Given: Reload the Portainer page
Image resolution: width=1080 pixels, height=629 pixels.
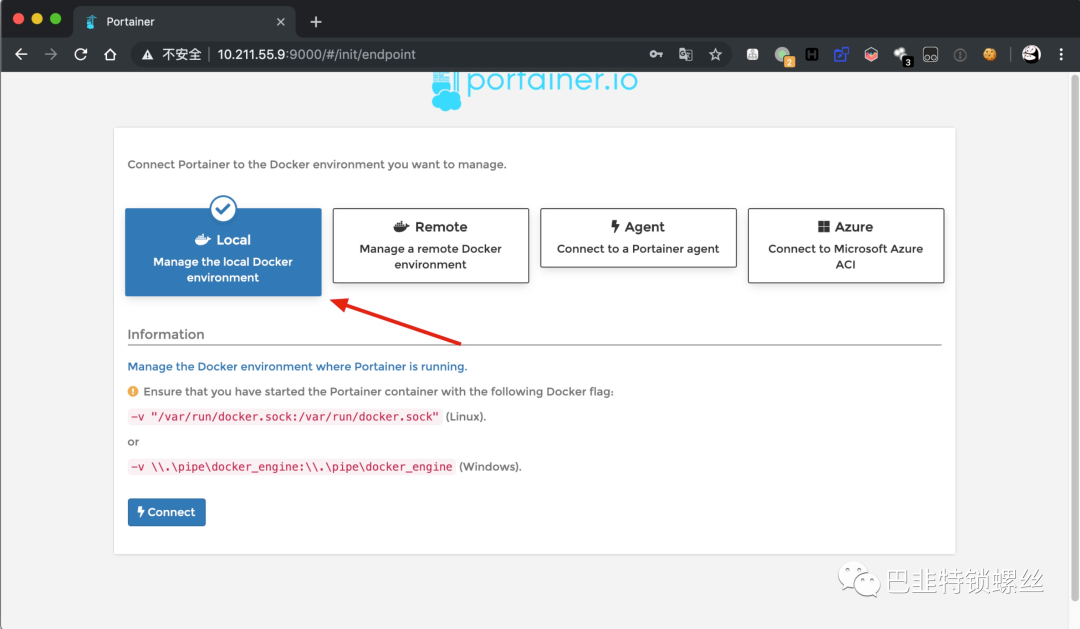Looking at the screenshot, I should (x=81, y=54).
